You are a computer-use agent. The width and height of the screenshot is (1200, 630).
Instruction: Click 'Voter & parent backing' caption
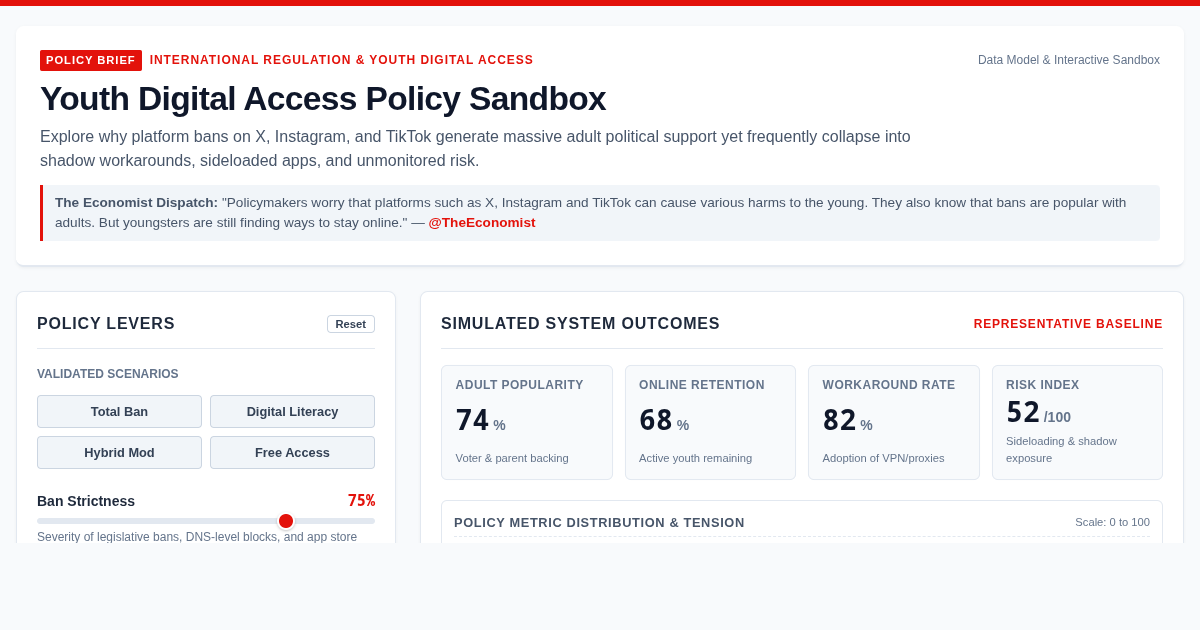(512, 458)
